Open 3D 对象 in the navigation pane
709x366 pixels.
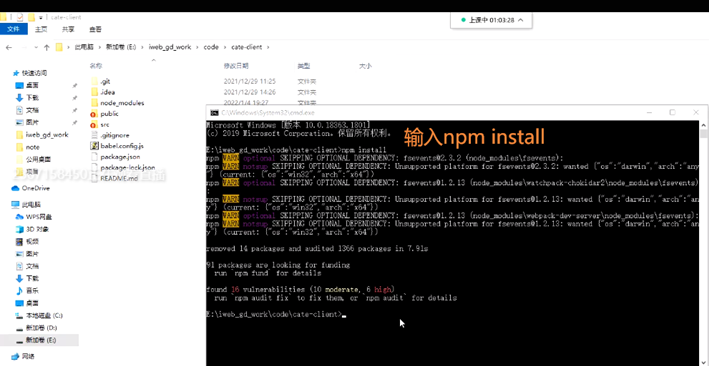pyautogui.click(x=37, y=229)
